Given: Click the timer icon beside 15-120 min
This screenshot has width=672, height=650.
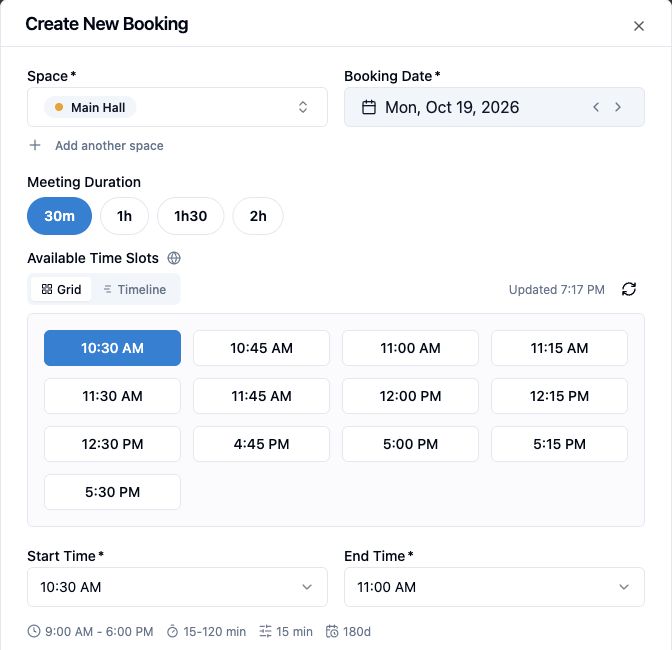Looking at the screenshot, I should click(172, 632).
